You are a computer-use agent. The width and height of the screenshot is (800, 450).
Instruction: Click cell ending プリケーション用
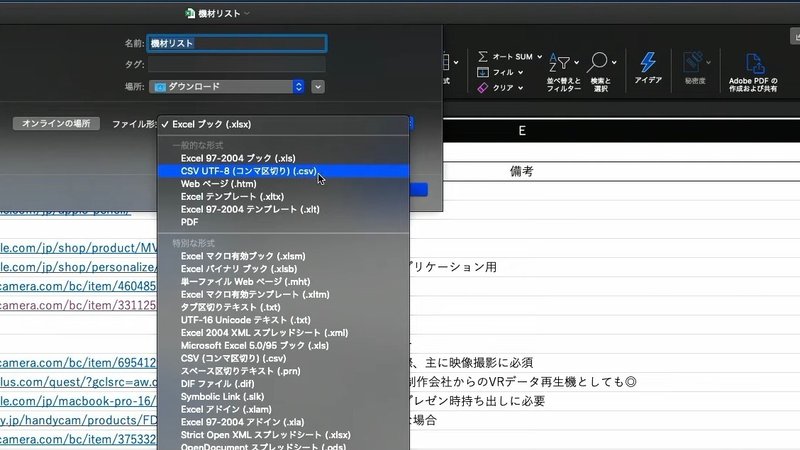(453, 267)
